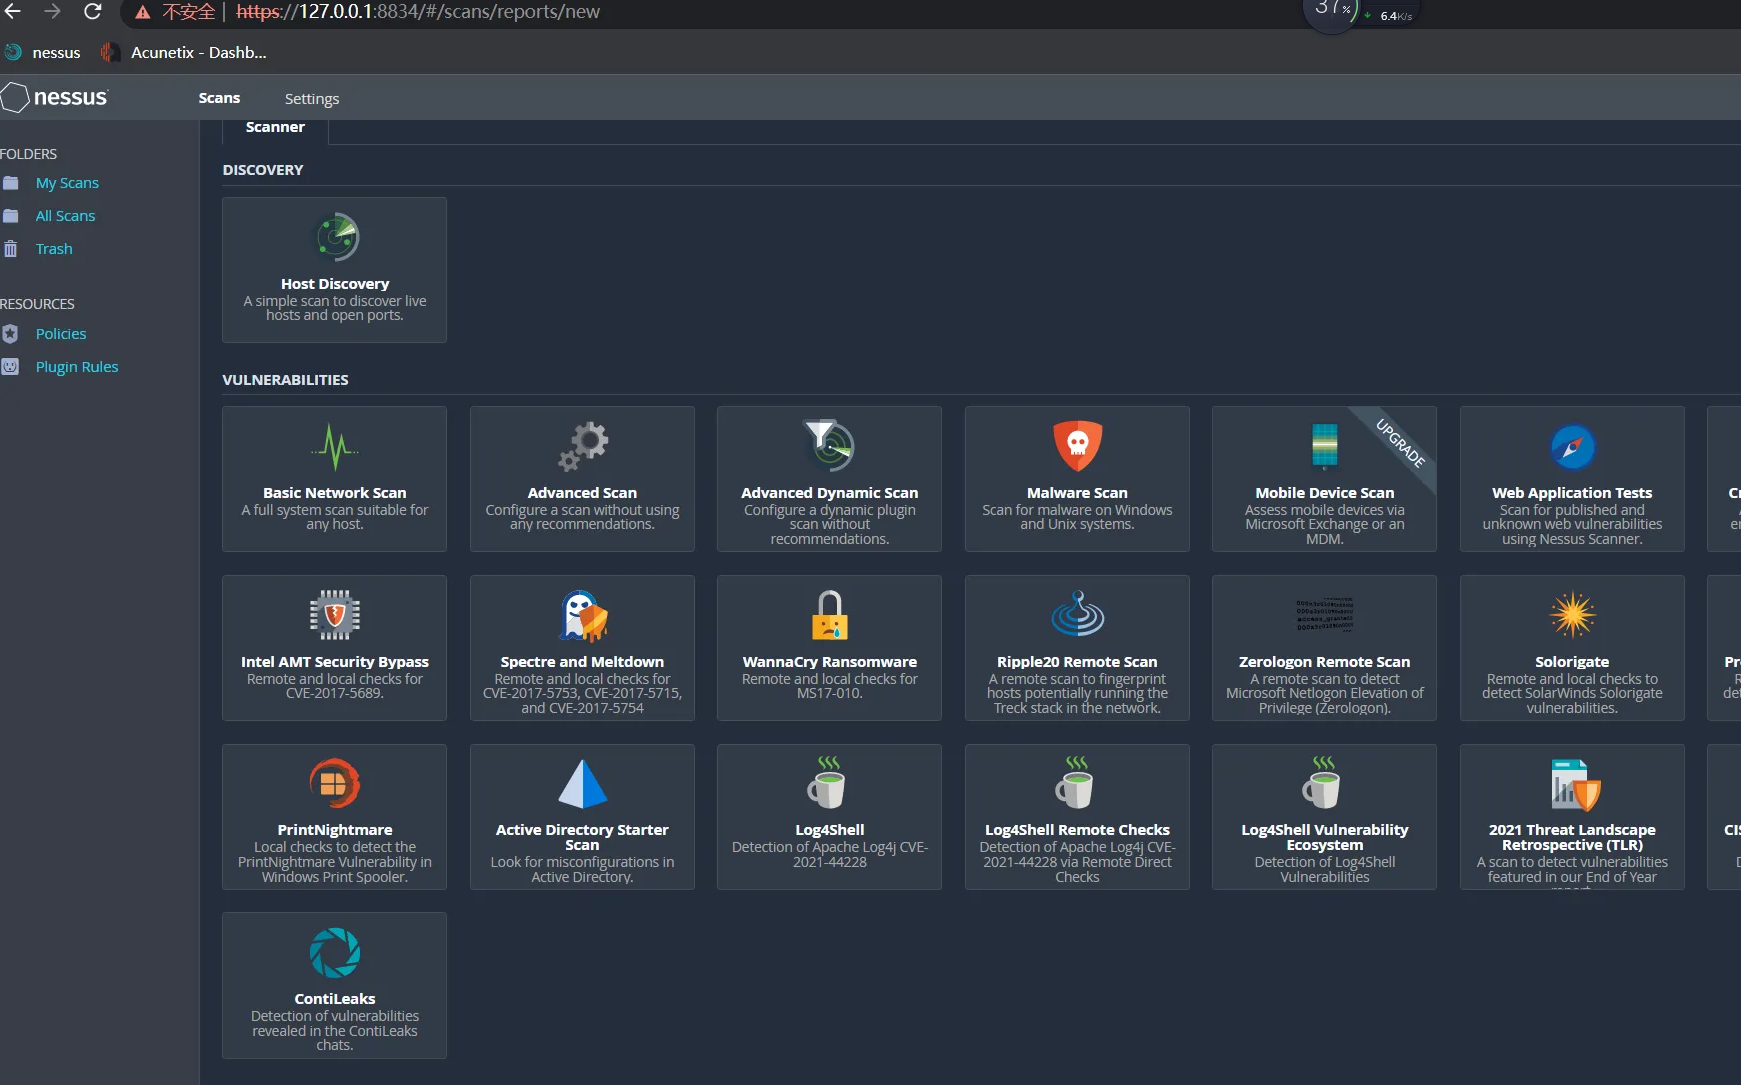Click the Log4Shell coffee cup icon
1741x1085 pixels.
(x=827, y=782)
